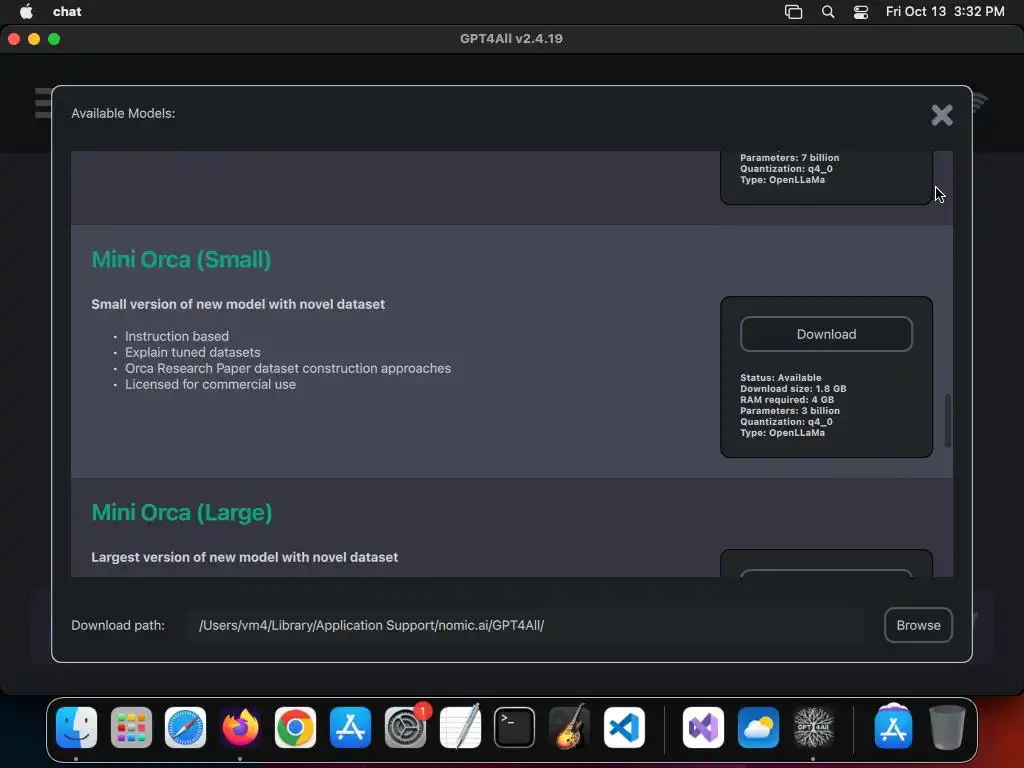1024x768 pixels.
Task: Click the 'Parameters: 7 billion' text
Action: [790, 157]
